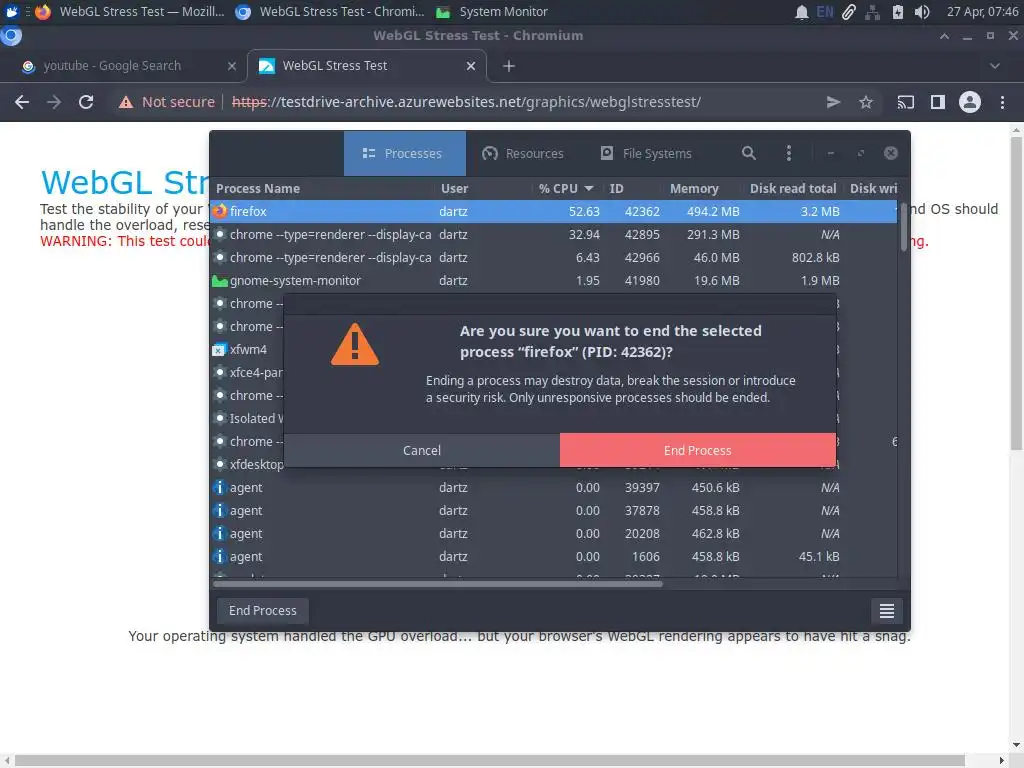Click gnome-system-monitor row icon
The image size is (1024, 768).
coord(220,281)
